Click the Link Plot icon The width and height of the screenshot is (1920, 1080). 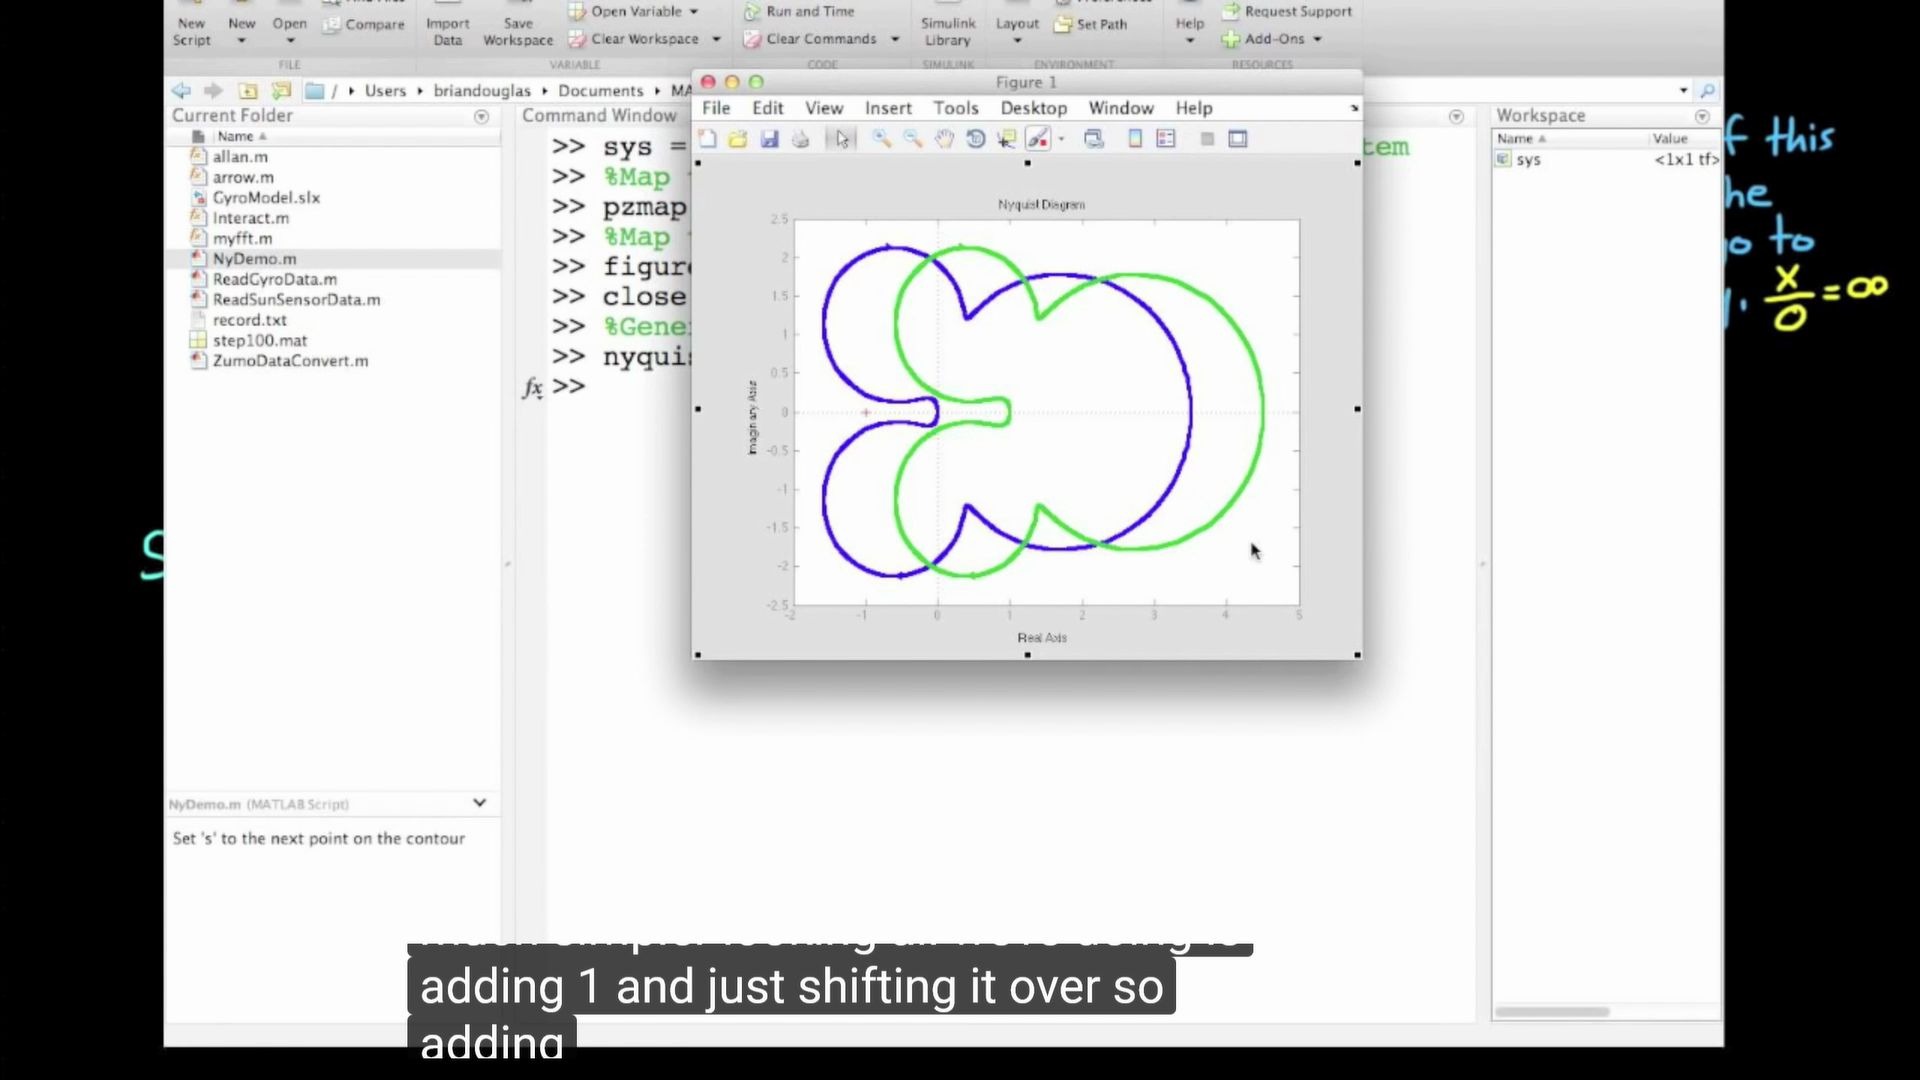[x=1094, y=140]
